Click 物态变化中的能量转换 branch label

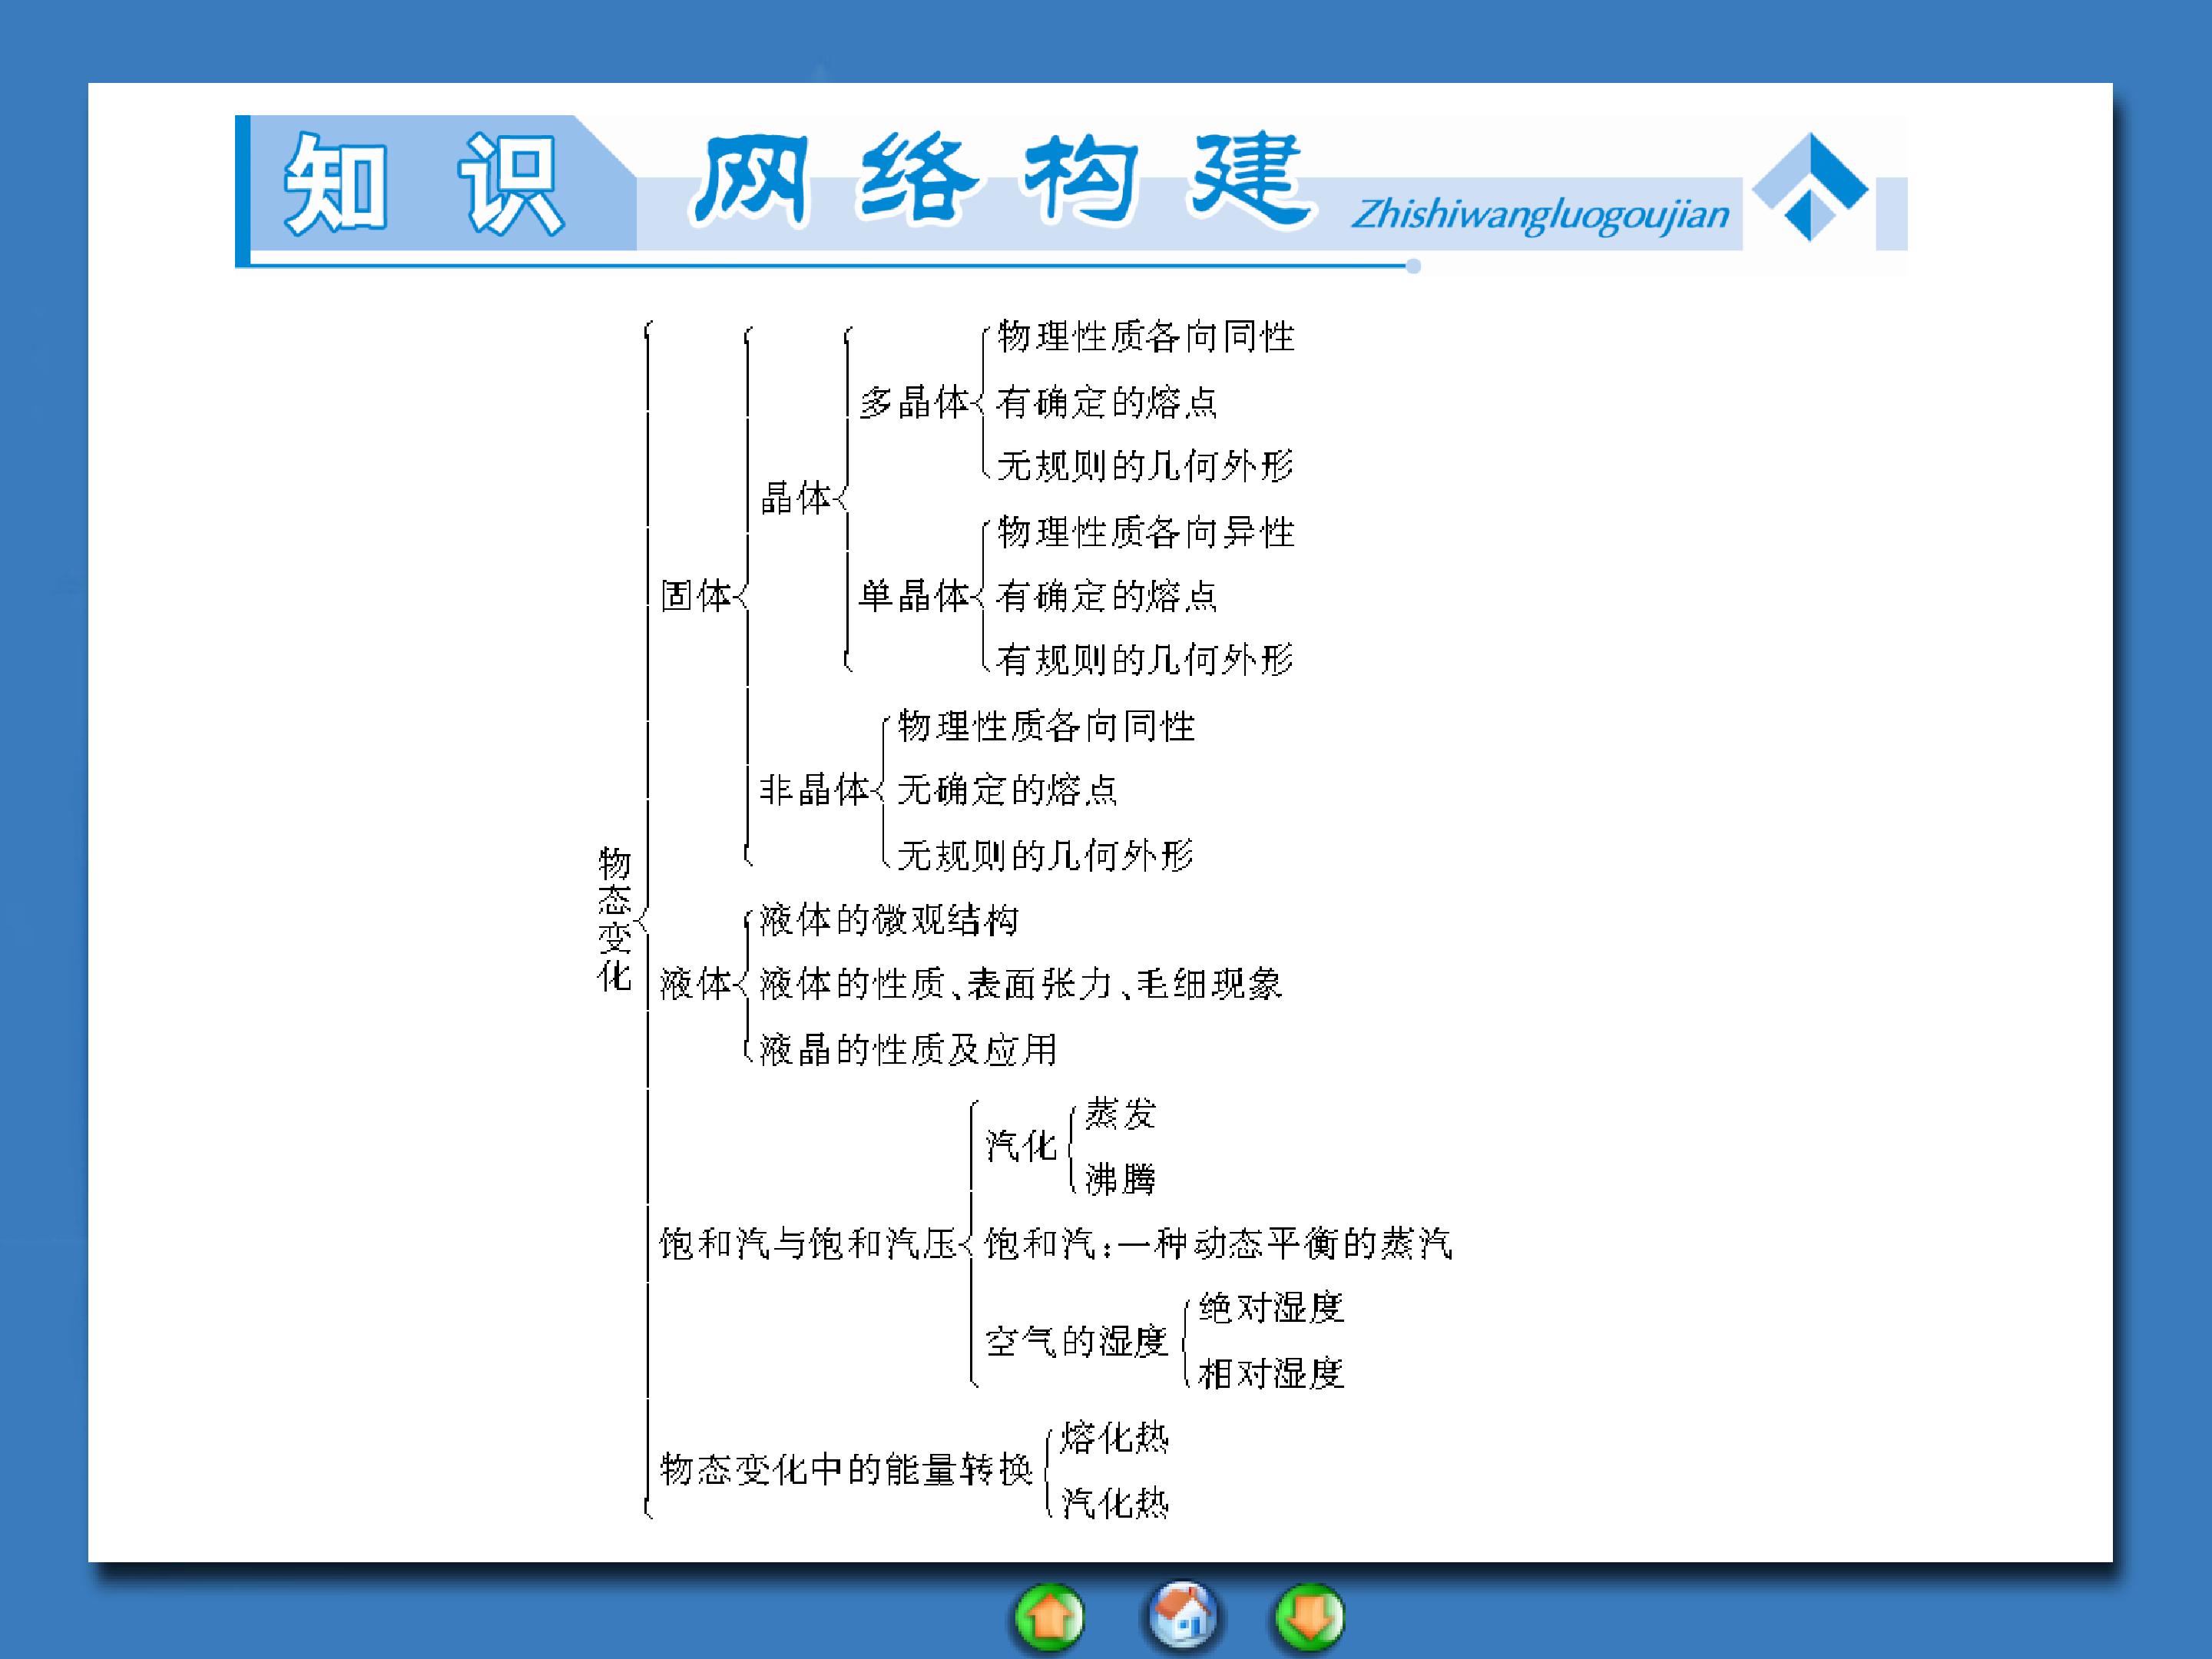845,1470
